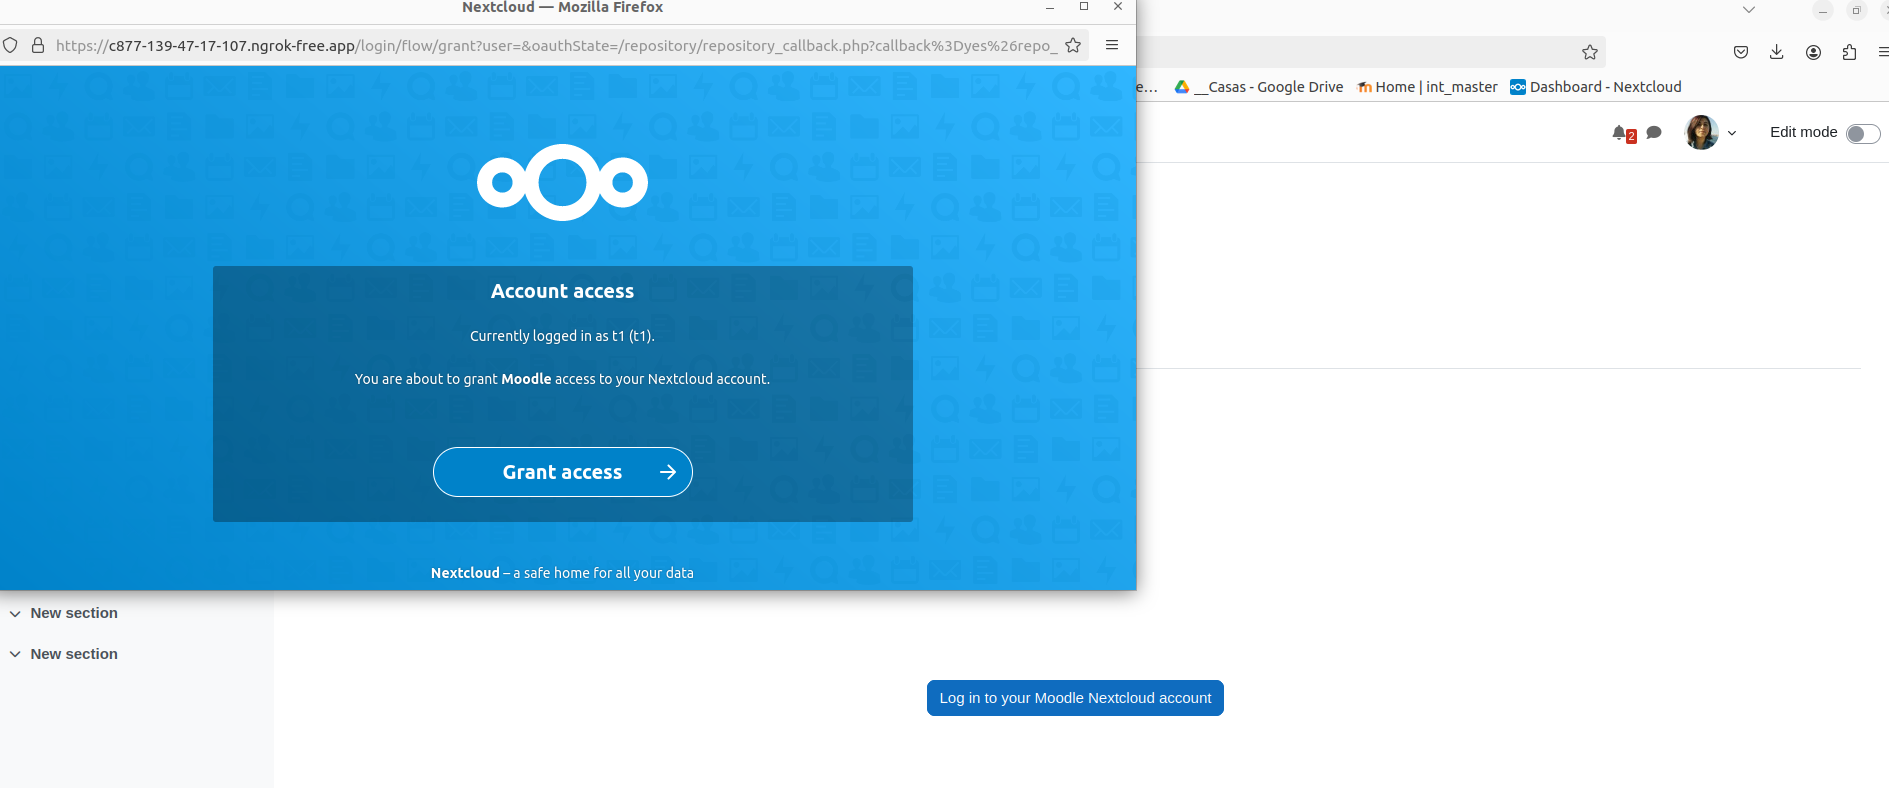The width and height of the screenshot is (1889, 788).
Task: Click the padlock site security icon
Action: [x=38, y=45]
